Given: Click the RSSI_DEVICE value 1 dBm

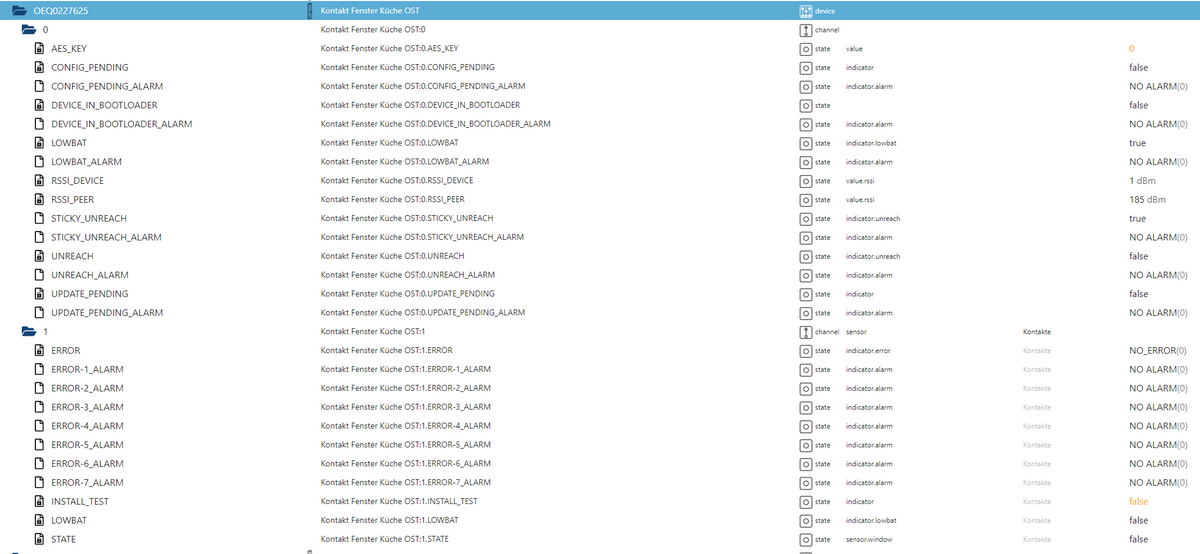Looking at the screenshot, I should [1143, 181].
